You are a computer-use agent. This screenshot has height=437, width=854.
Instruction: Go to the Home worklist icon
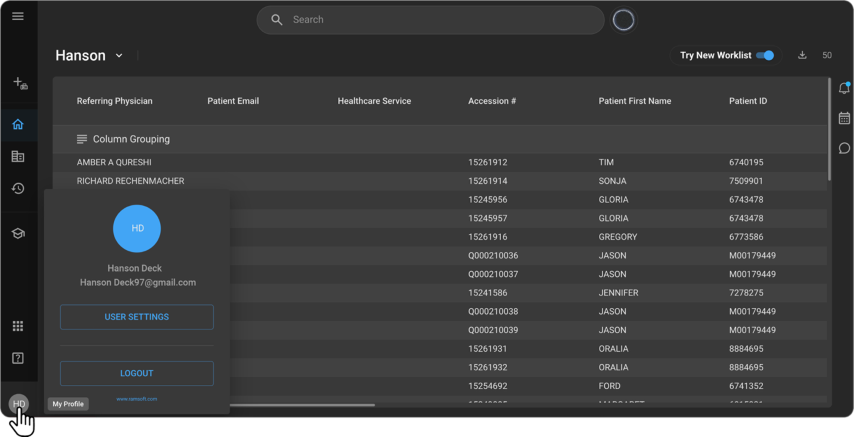pyautogui.click(x=18, y=125)
